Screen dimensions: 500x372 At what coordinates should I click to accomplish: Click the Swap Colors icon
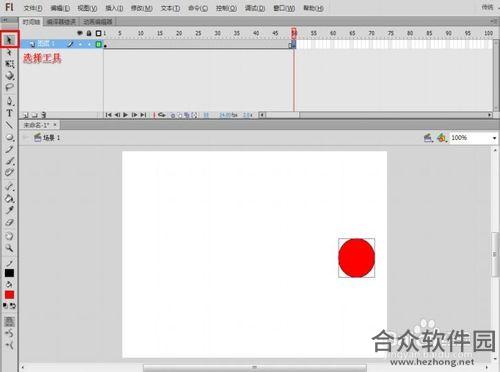click(13, 306)
